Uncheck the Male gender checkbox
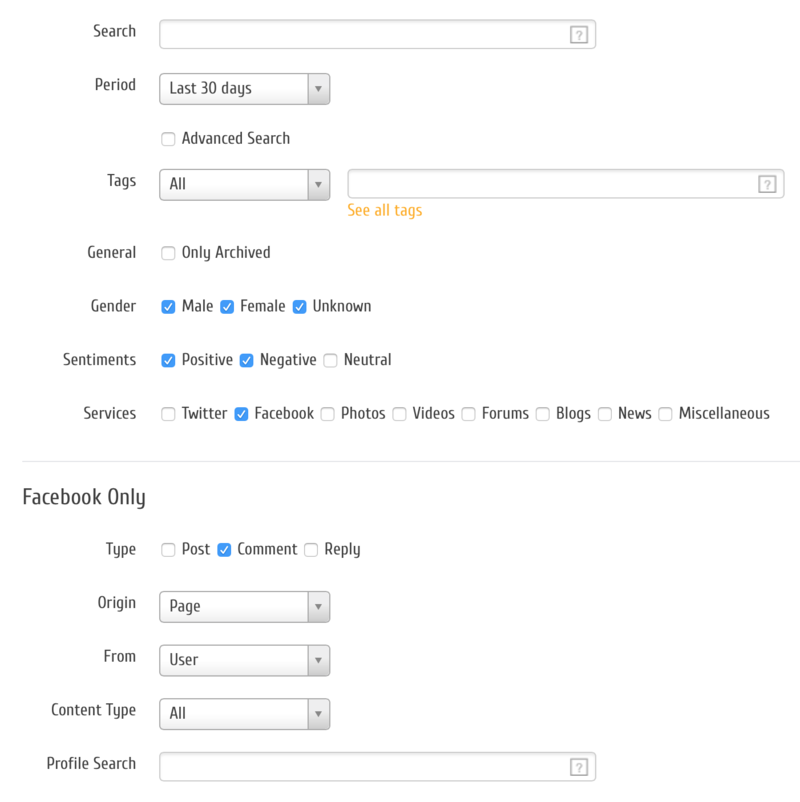Image resolution: width=800 pixels, height=802 pixels. click(x=168, y=307)
